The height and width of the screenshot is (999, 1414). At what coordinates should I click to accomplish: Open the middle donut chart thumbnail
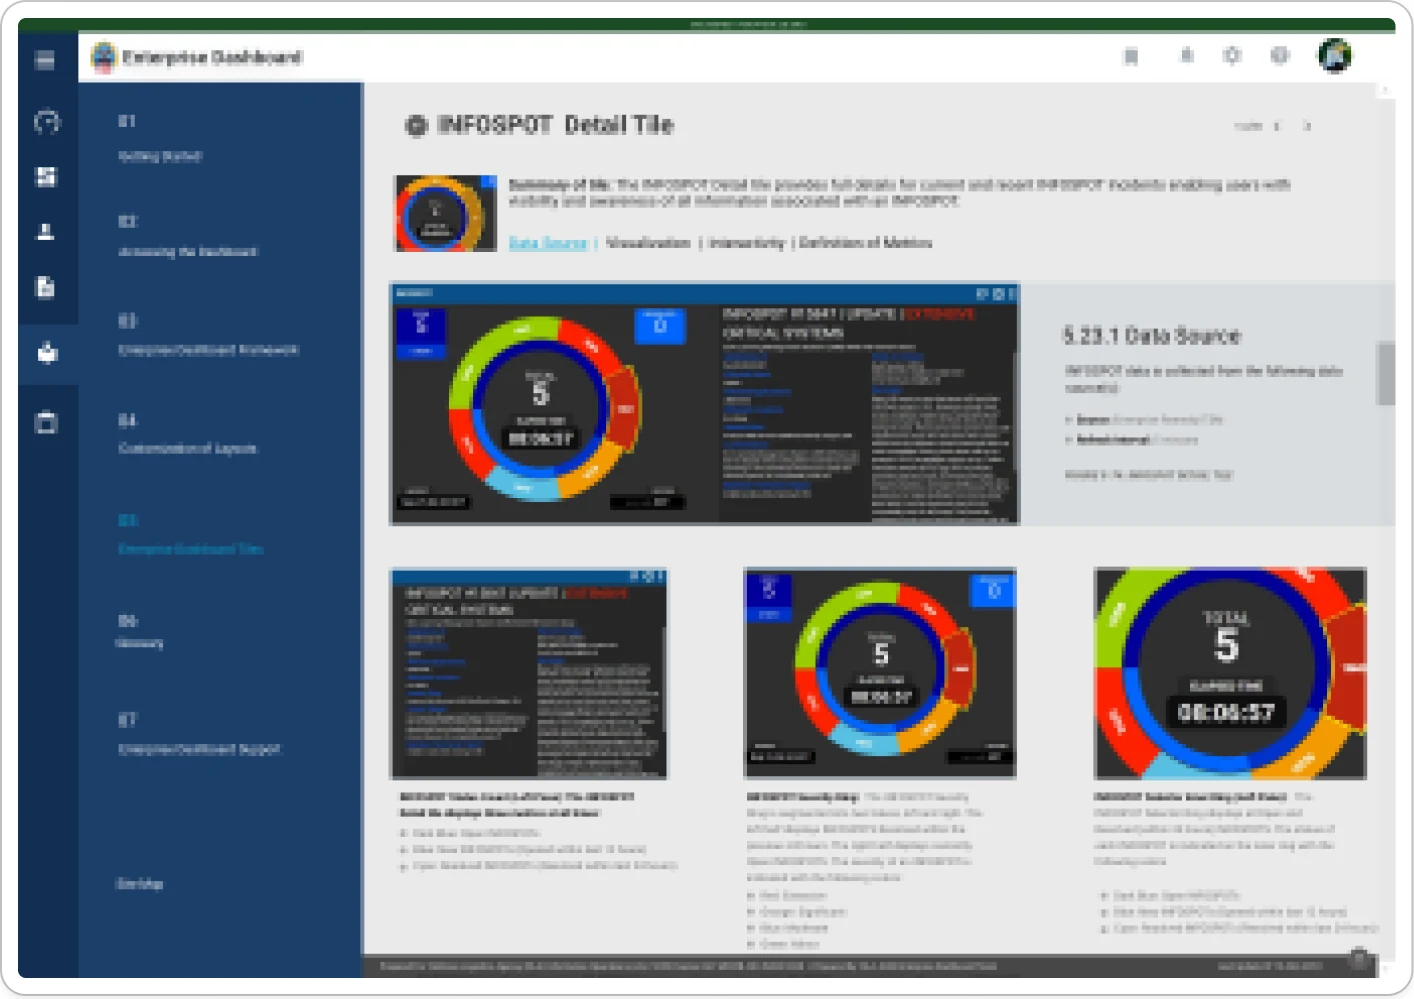coord(880,673)
